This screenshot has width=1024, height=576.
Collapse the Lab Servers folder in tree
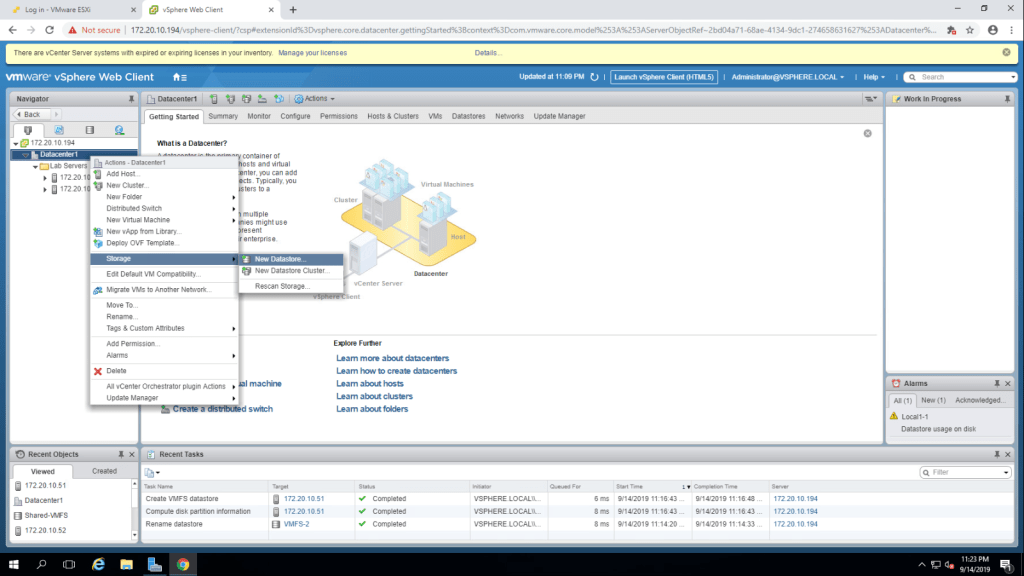35,166
